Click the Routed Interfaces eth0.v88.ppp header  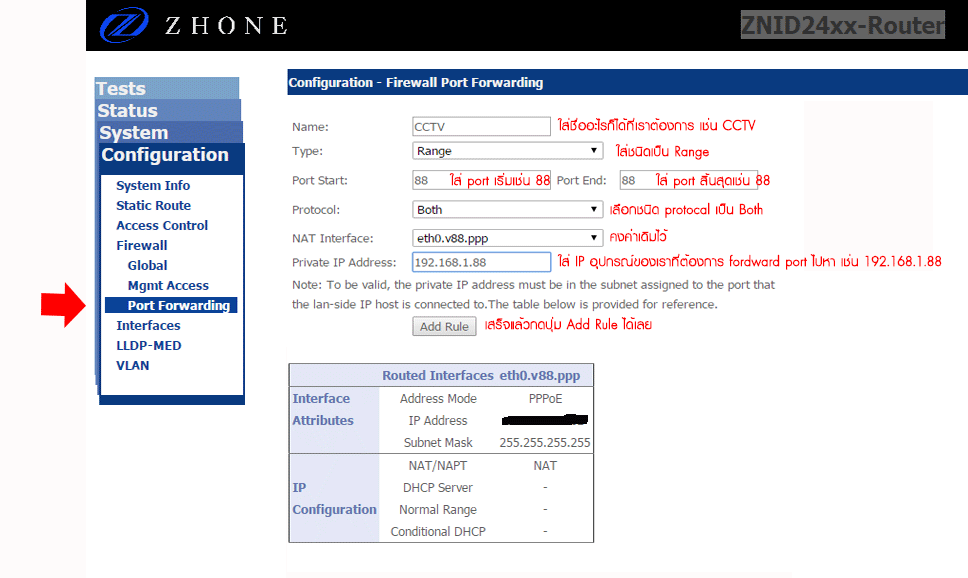point(481,375)
